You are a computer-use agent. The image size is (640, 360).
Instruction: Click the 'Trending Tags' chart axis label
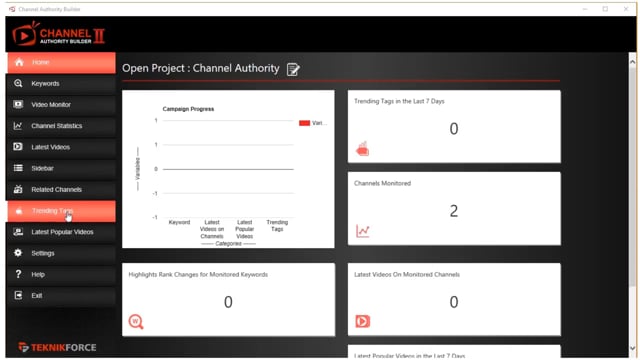pos(277,225)
